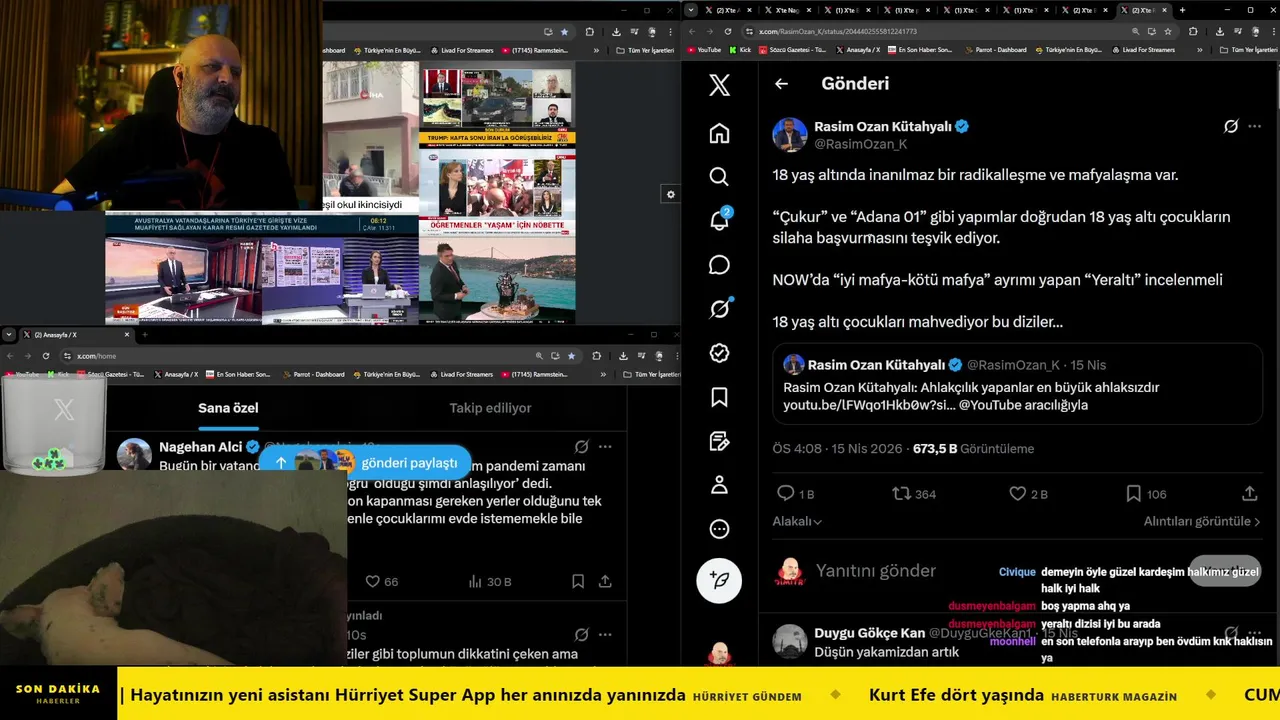Open tab search chevron in x.com/home window
Viewport: 1280px width, 720px height.
(10, 335)
